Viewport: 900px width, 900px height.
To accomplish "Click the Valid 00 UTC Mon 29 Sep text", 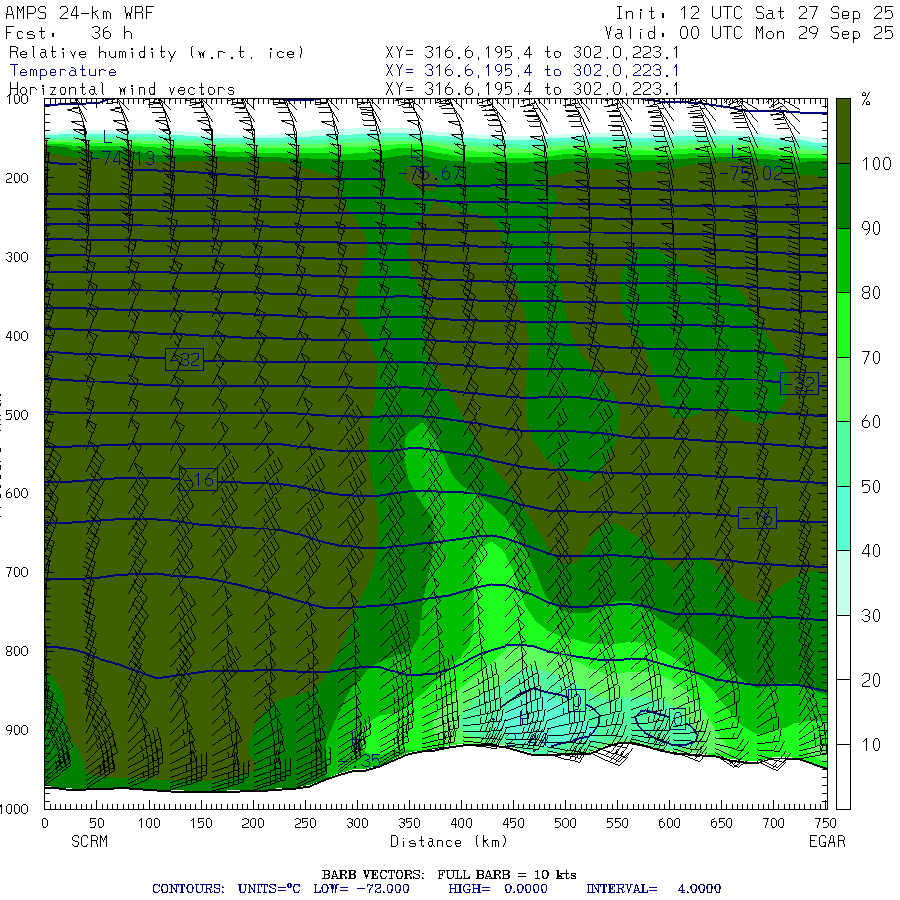I will click(x=754, y=32).
